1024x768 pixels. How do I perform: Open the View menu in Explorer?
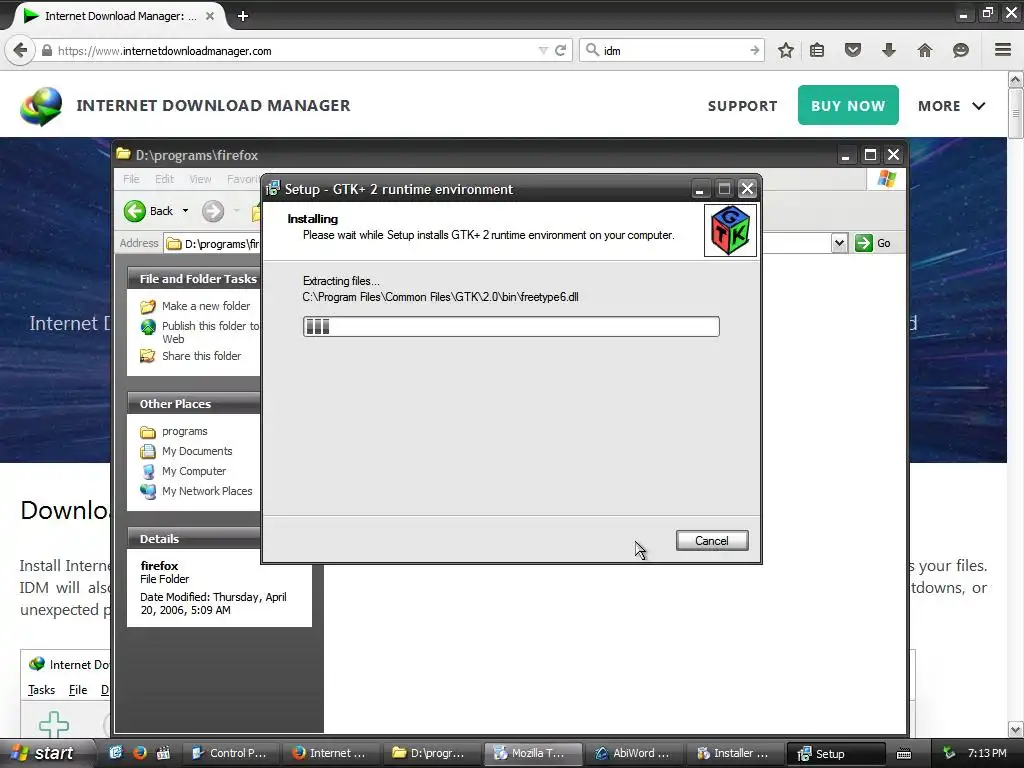[200, 179]
